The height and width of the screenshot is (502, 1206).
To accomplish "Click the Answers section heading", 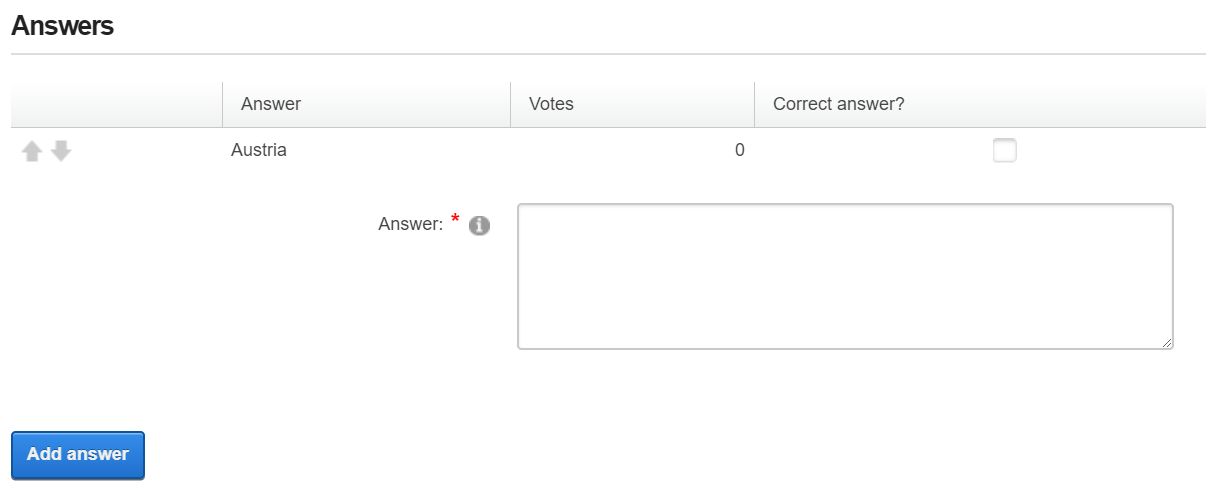I will click(x=62, y=27).
